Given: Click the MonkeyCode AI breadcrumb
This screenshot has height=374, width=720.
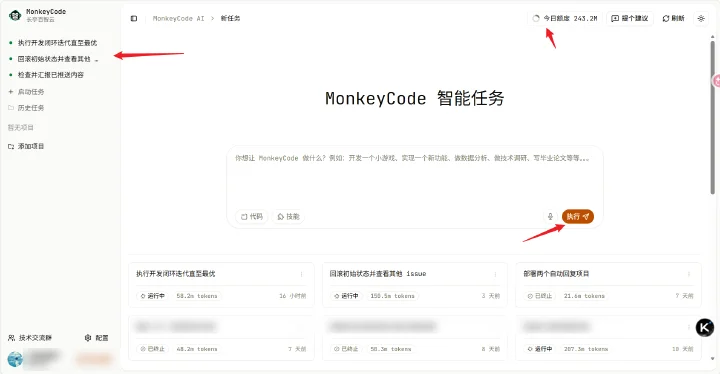Looking at the screenshot, I should (179, 18).
